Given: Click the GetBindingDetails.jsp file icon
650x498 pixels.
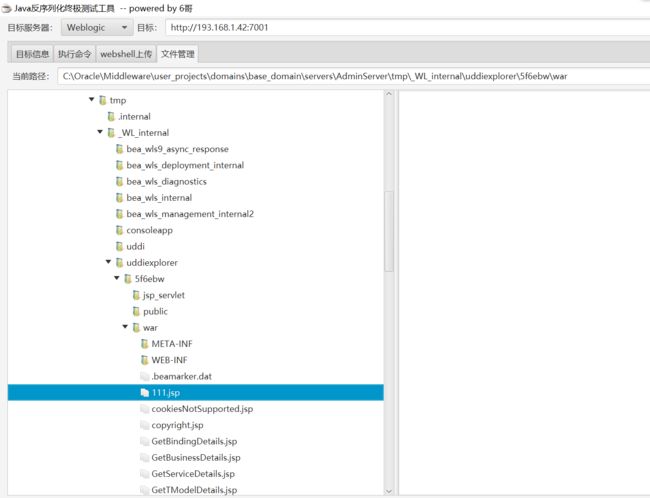Looking at the screenshot, I should coord(144,441).
